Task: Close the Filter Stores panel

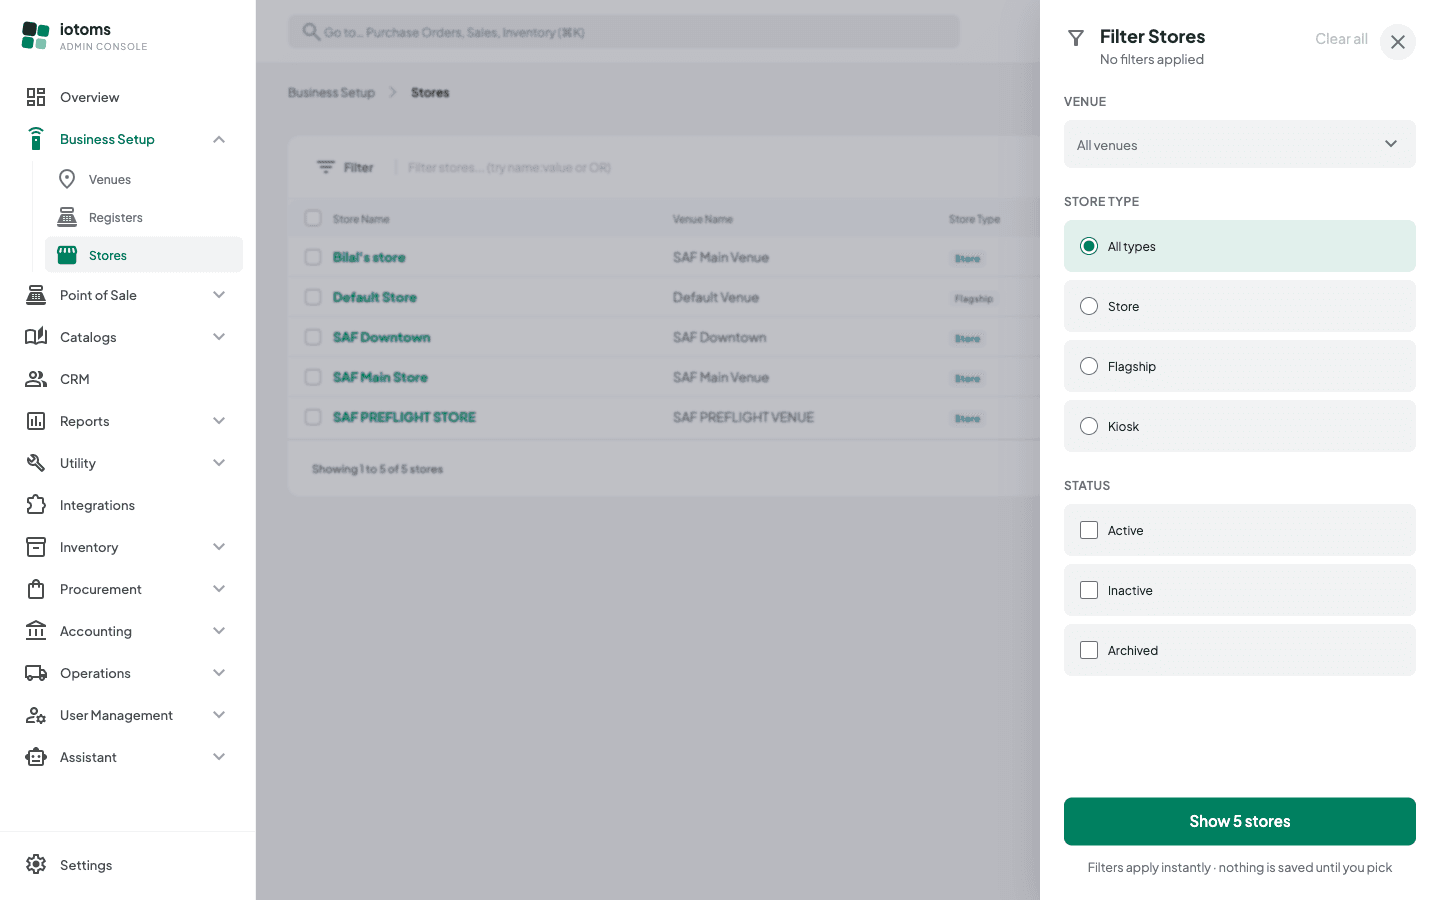Action: coord(1398,42)
